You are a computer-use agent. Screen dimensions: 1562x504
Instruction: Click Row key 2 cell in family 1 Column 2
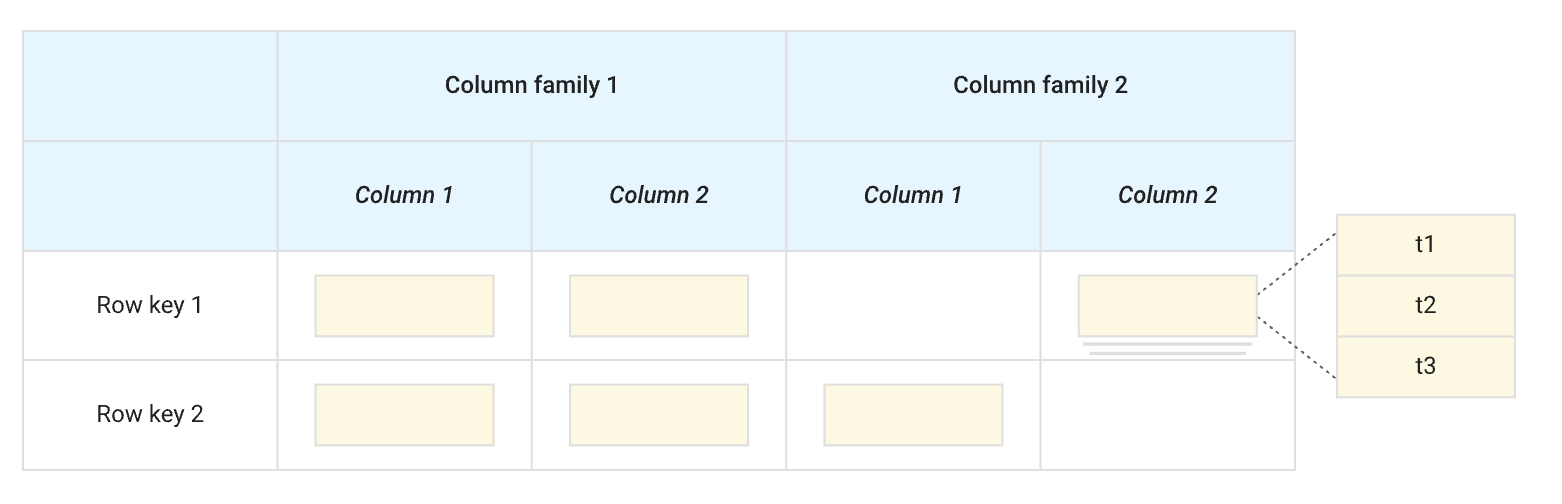658,414
